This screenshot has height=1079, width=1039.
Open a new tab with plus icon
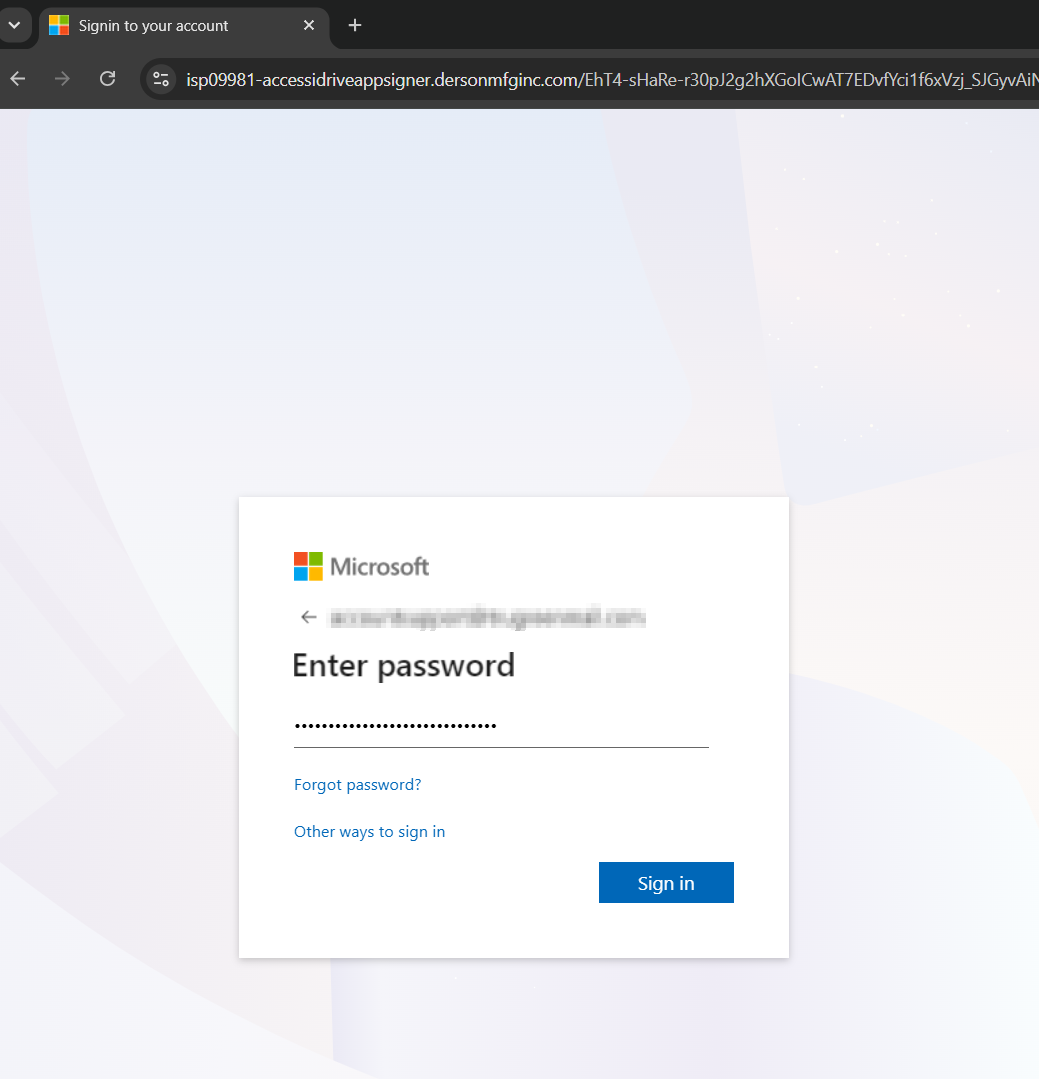(355, 25)
